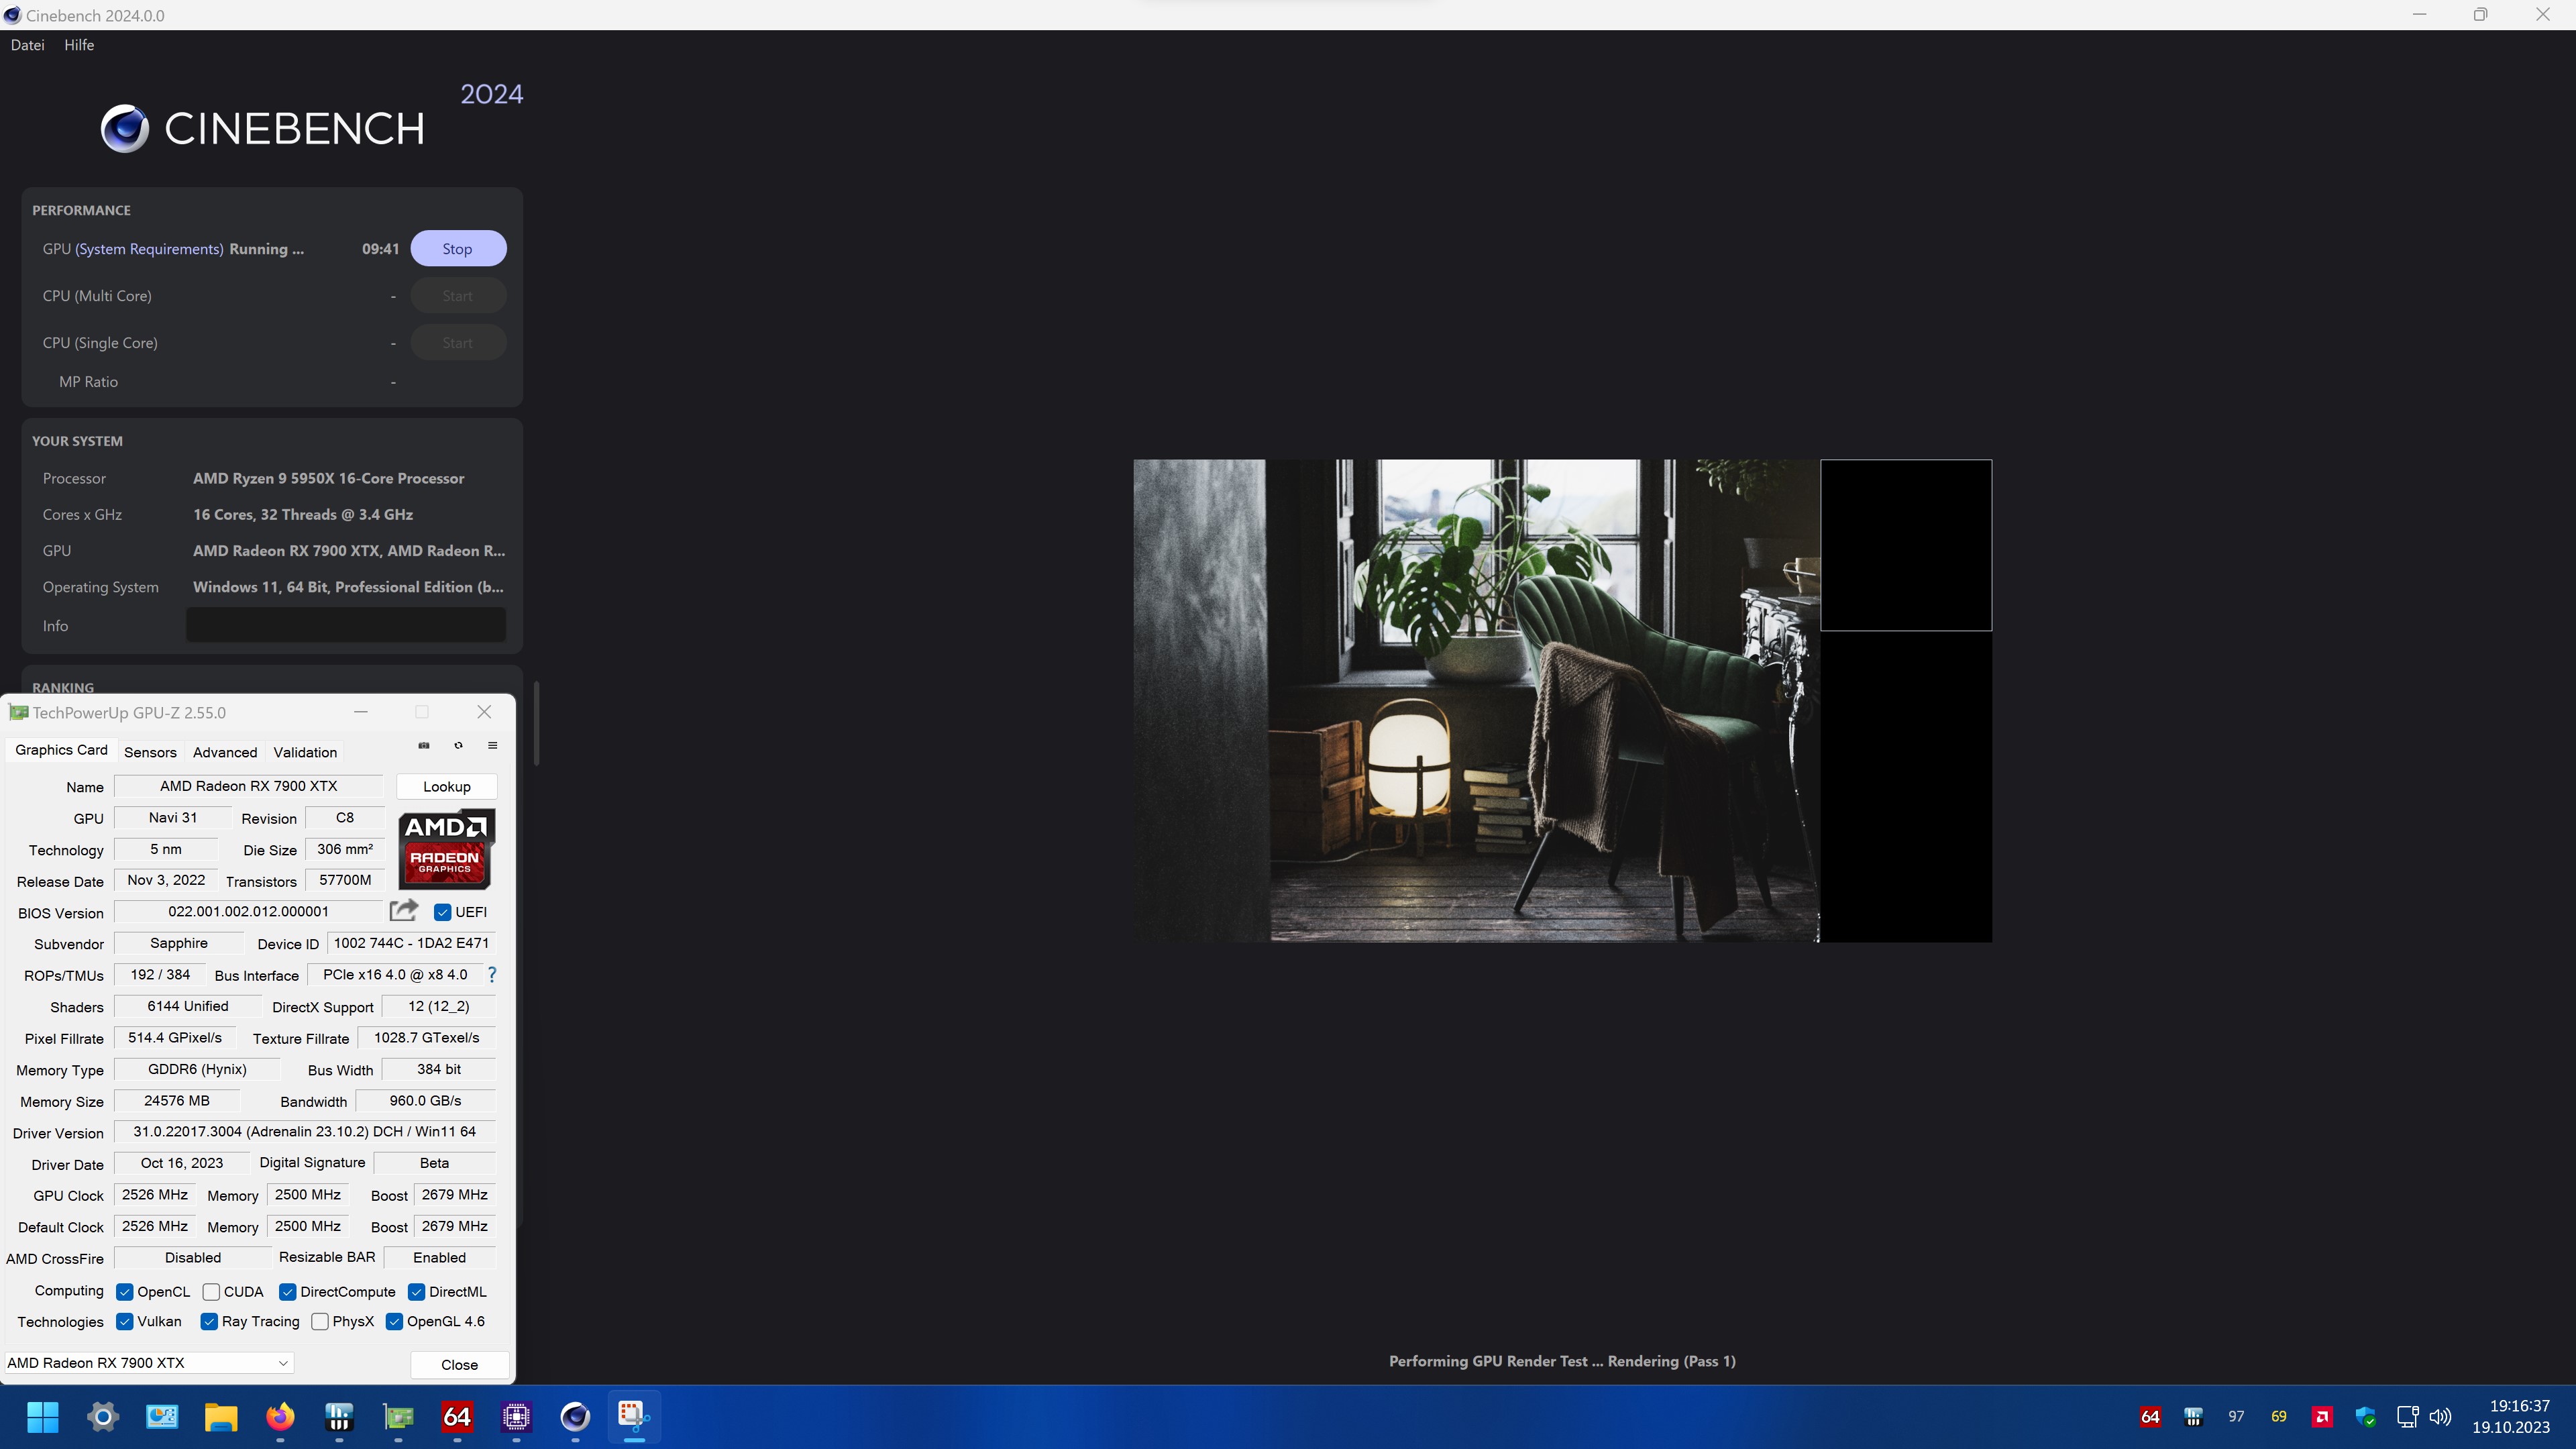Toggle the UEFI checkbox

pos(443,912)
